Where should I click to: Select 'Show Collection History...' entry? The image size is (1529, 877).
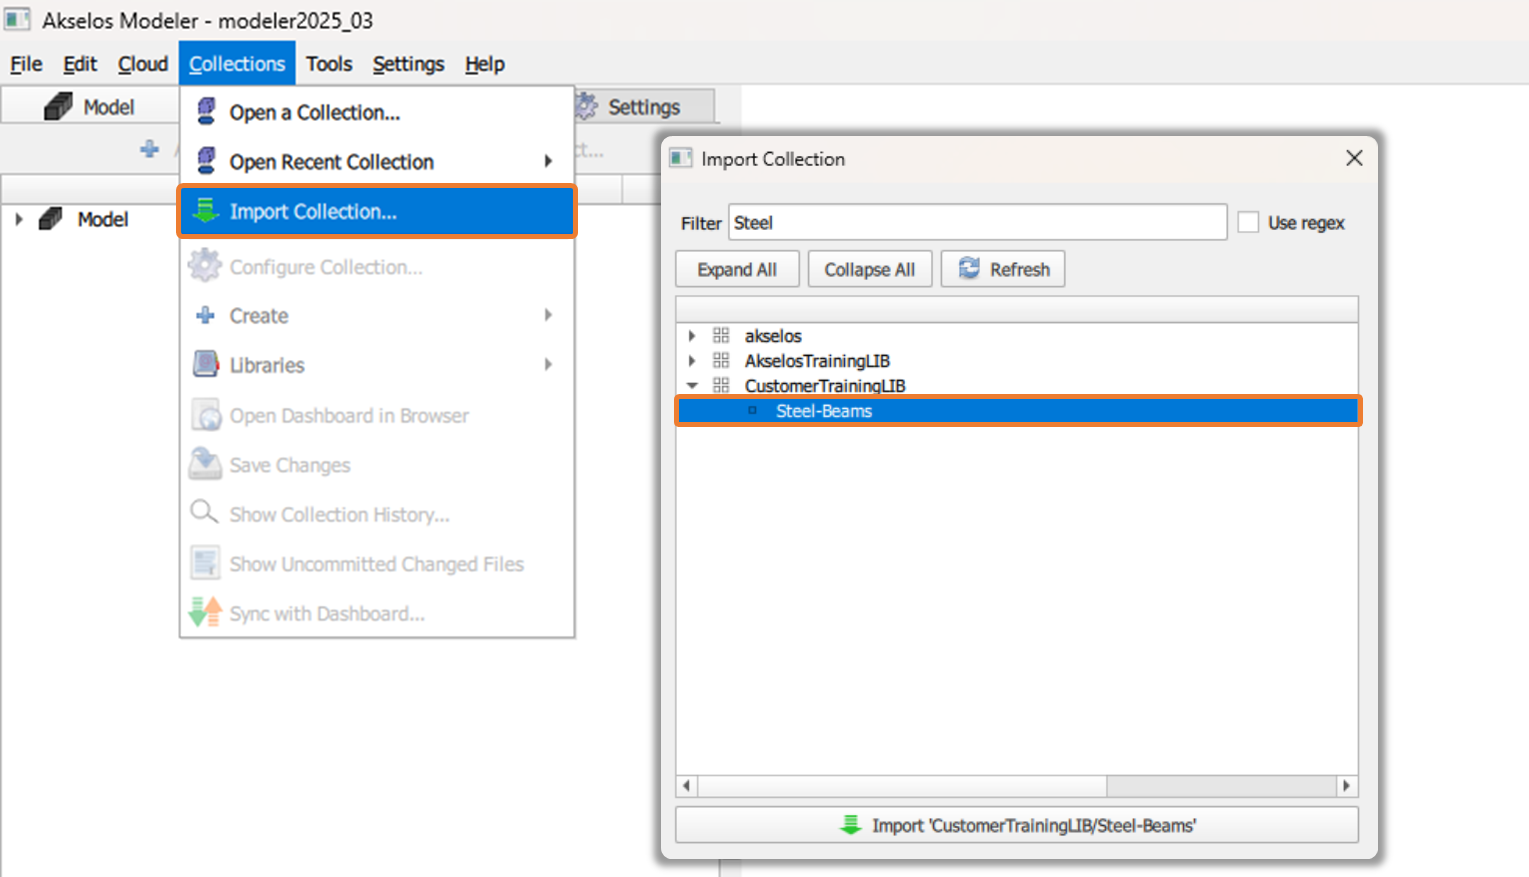point(377,514)
